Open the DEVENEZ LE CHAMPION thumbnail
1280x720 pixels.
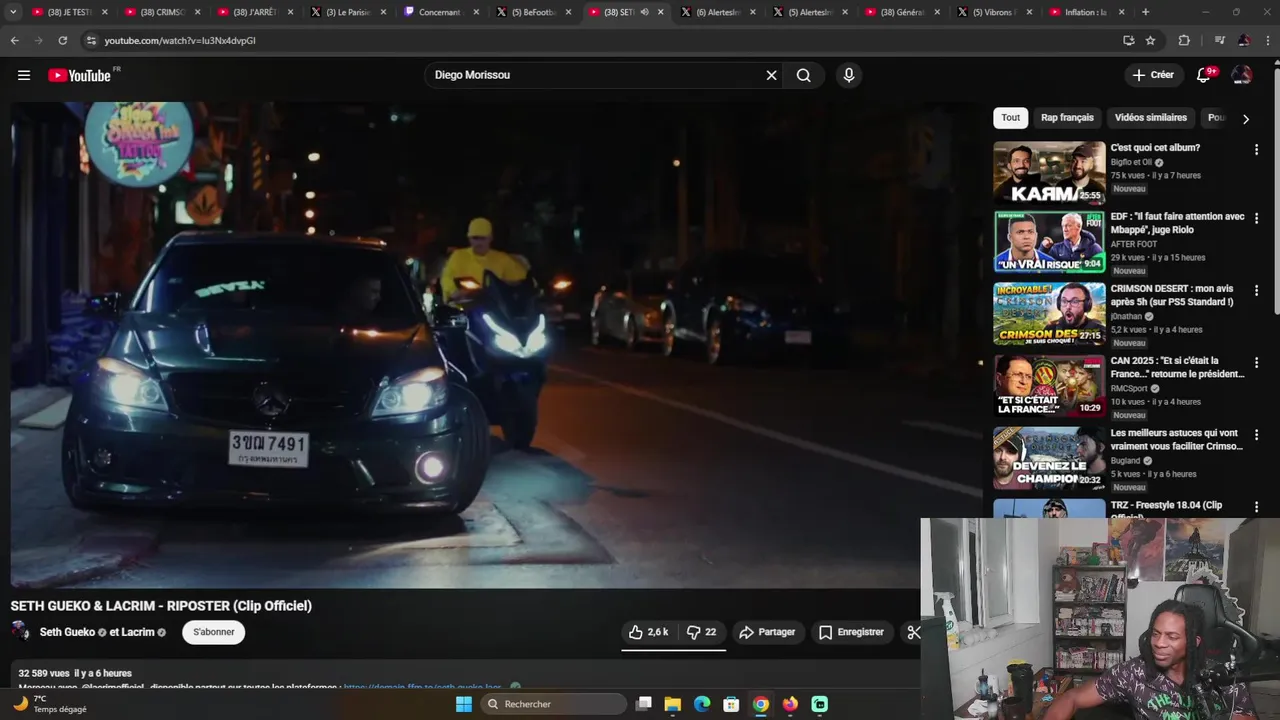[1049, 458]
